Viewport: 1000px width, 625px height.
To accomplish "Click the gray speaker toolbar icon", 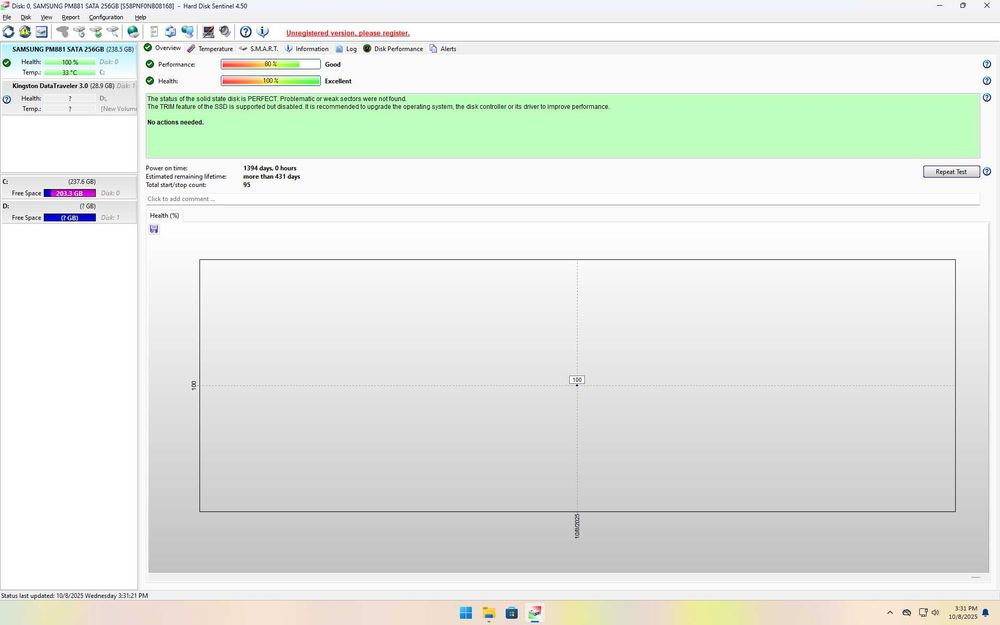I will pos(224,31).
